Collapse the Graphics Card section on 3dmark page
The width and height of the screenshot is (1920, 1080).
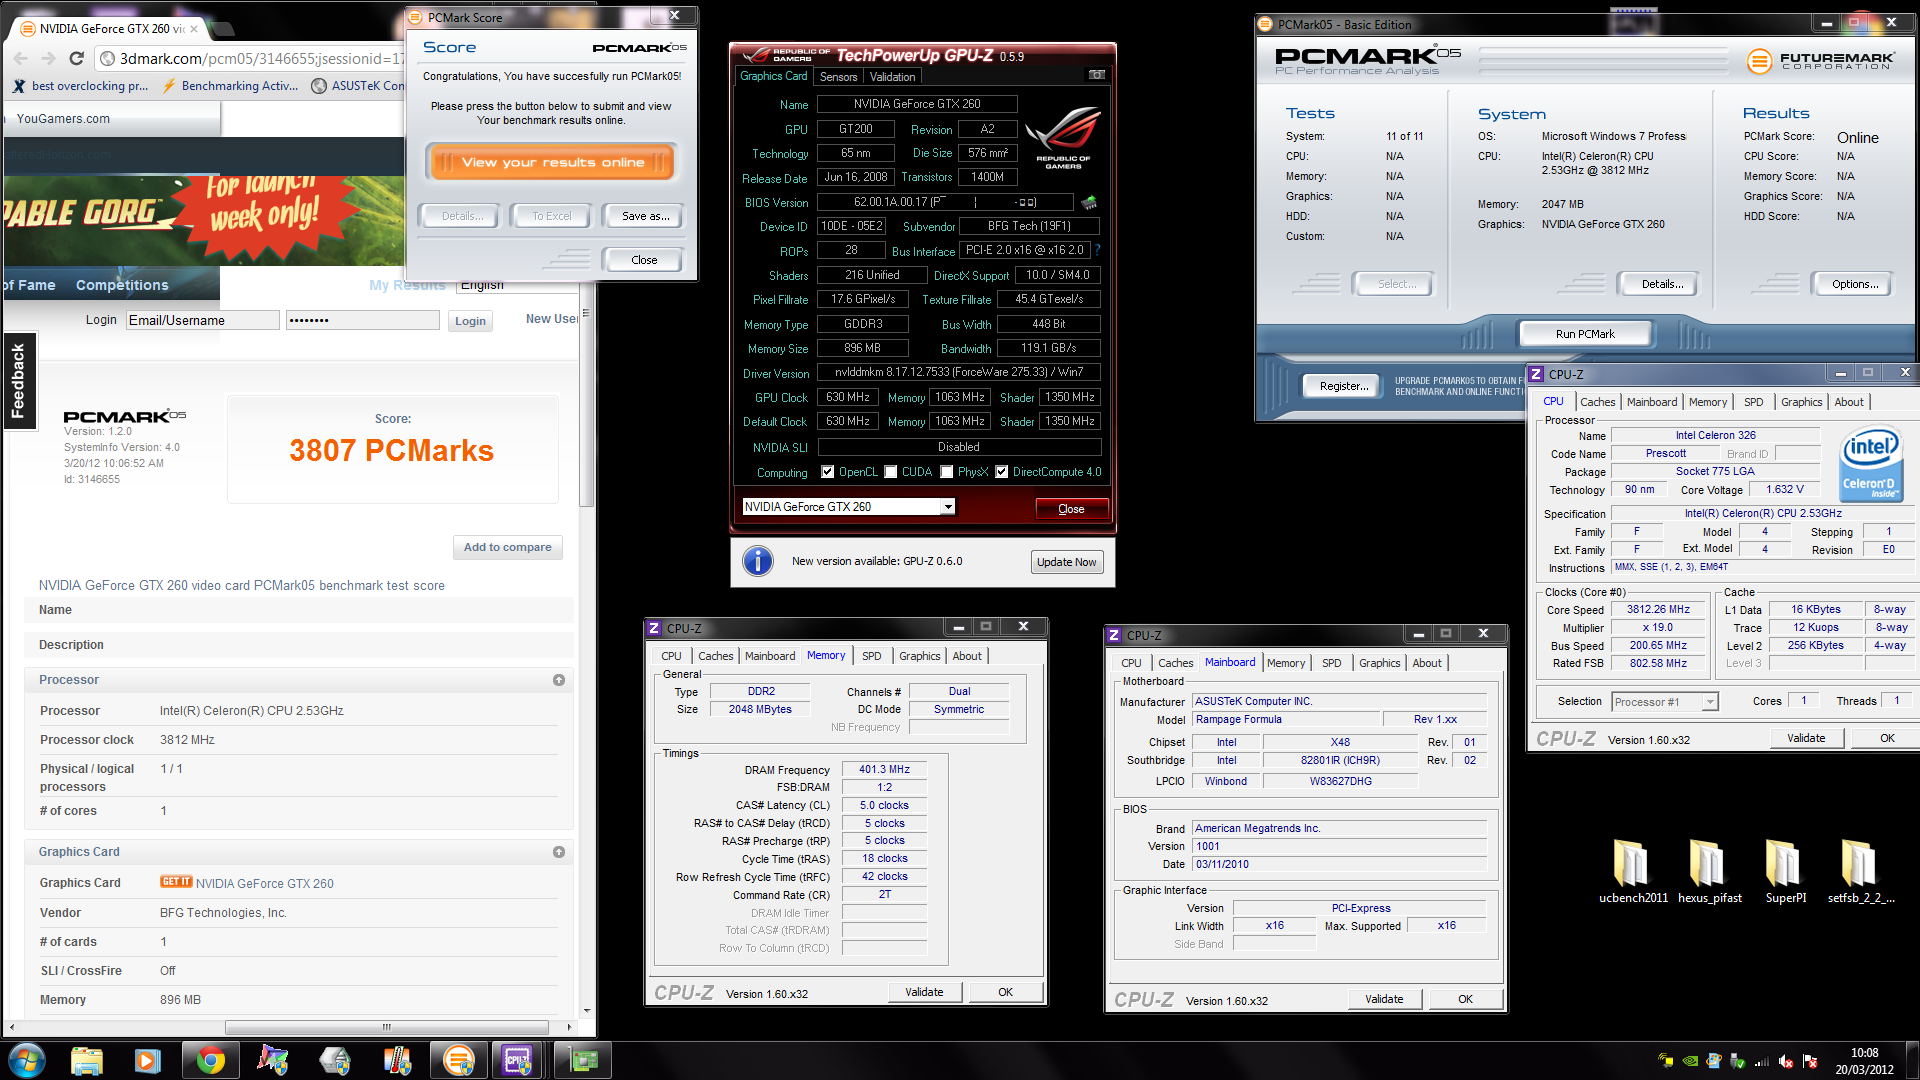coord(559,852)
